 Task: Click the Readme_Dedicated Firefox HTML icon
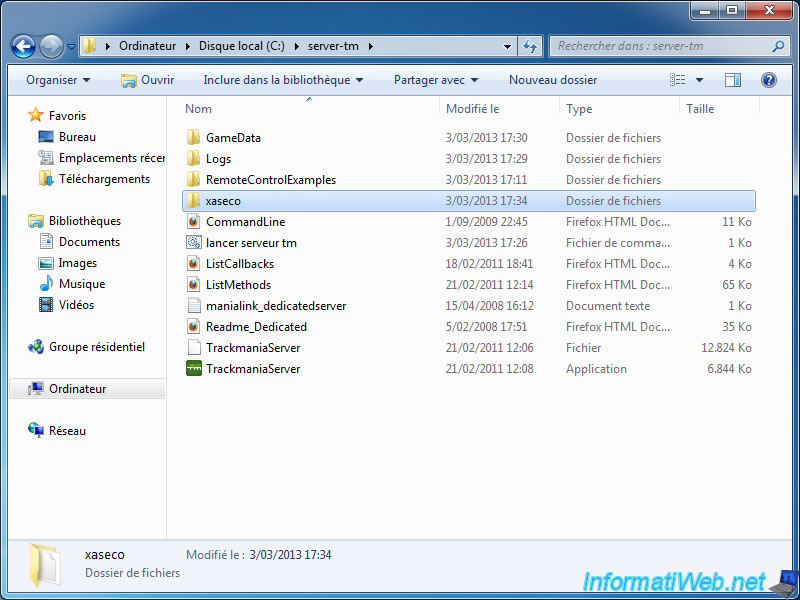193,327
